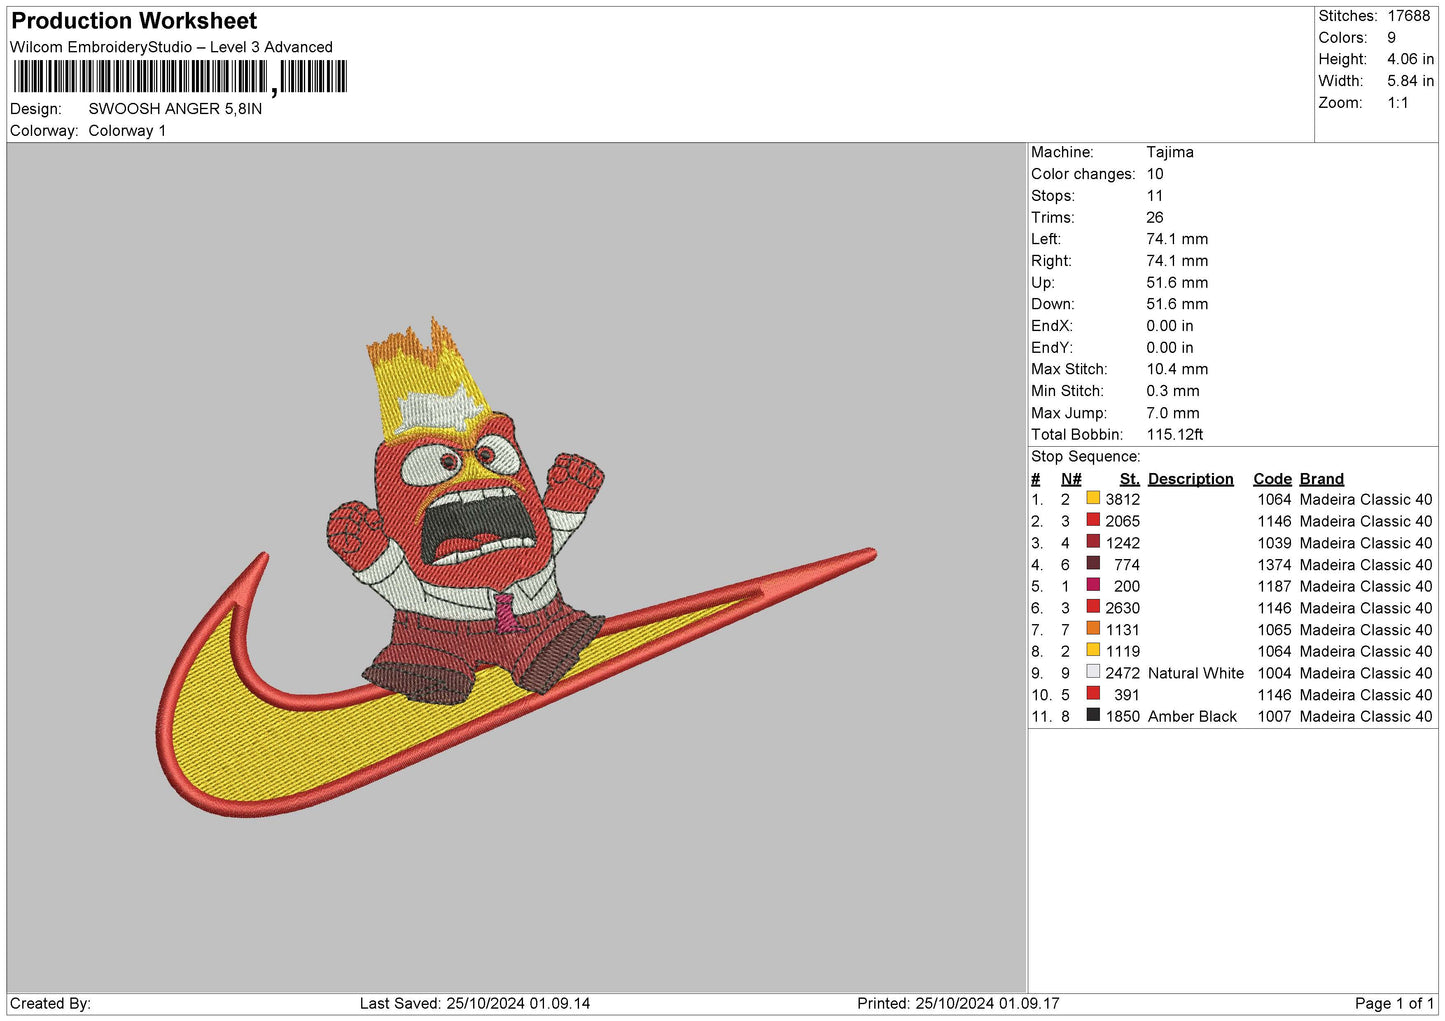The image size is (1445, 1021).
Task: Click the 'Last Saved: 25/10/2024 01.09.14' text
Action: 475,1004
